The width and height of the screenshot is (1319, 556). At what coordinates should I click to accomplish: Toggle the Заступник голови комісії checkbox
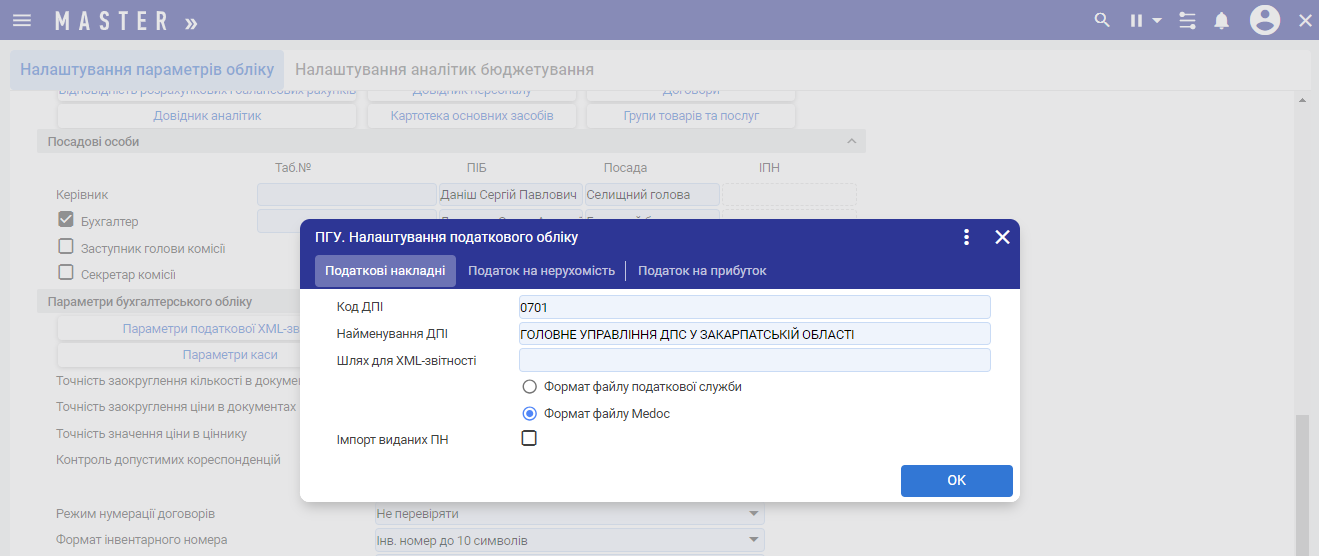click(x=66, y=247)
